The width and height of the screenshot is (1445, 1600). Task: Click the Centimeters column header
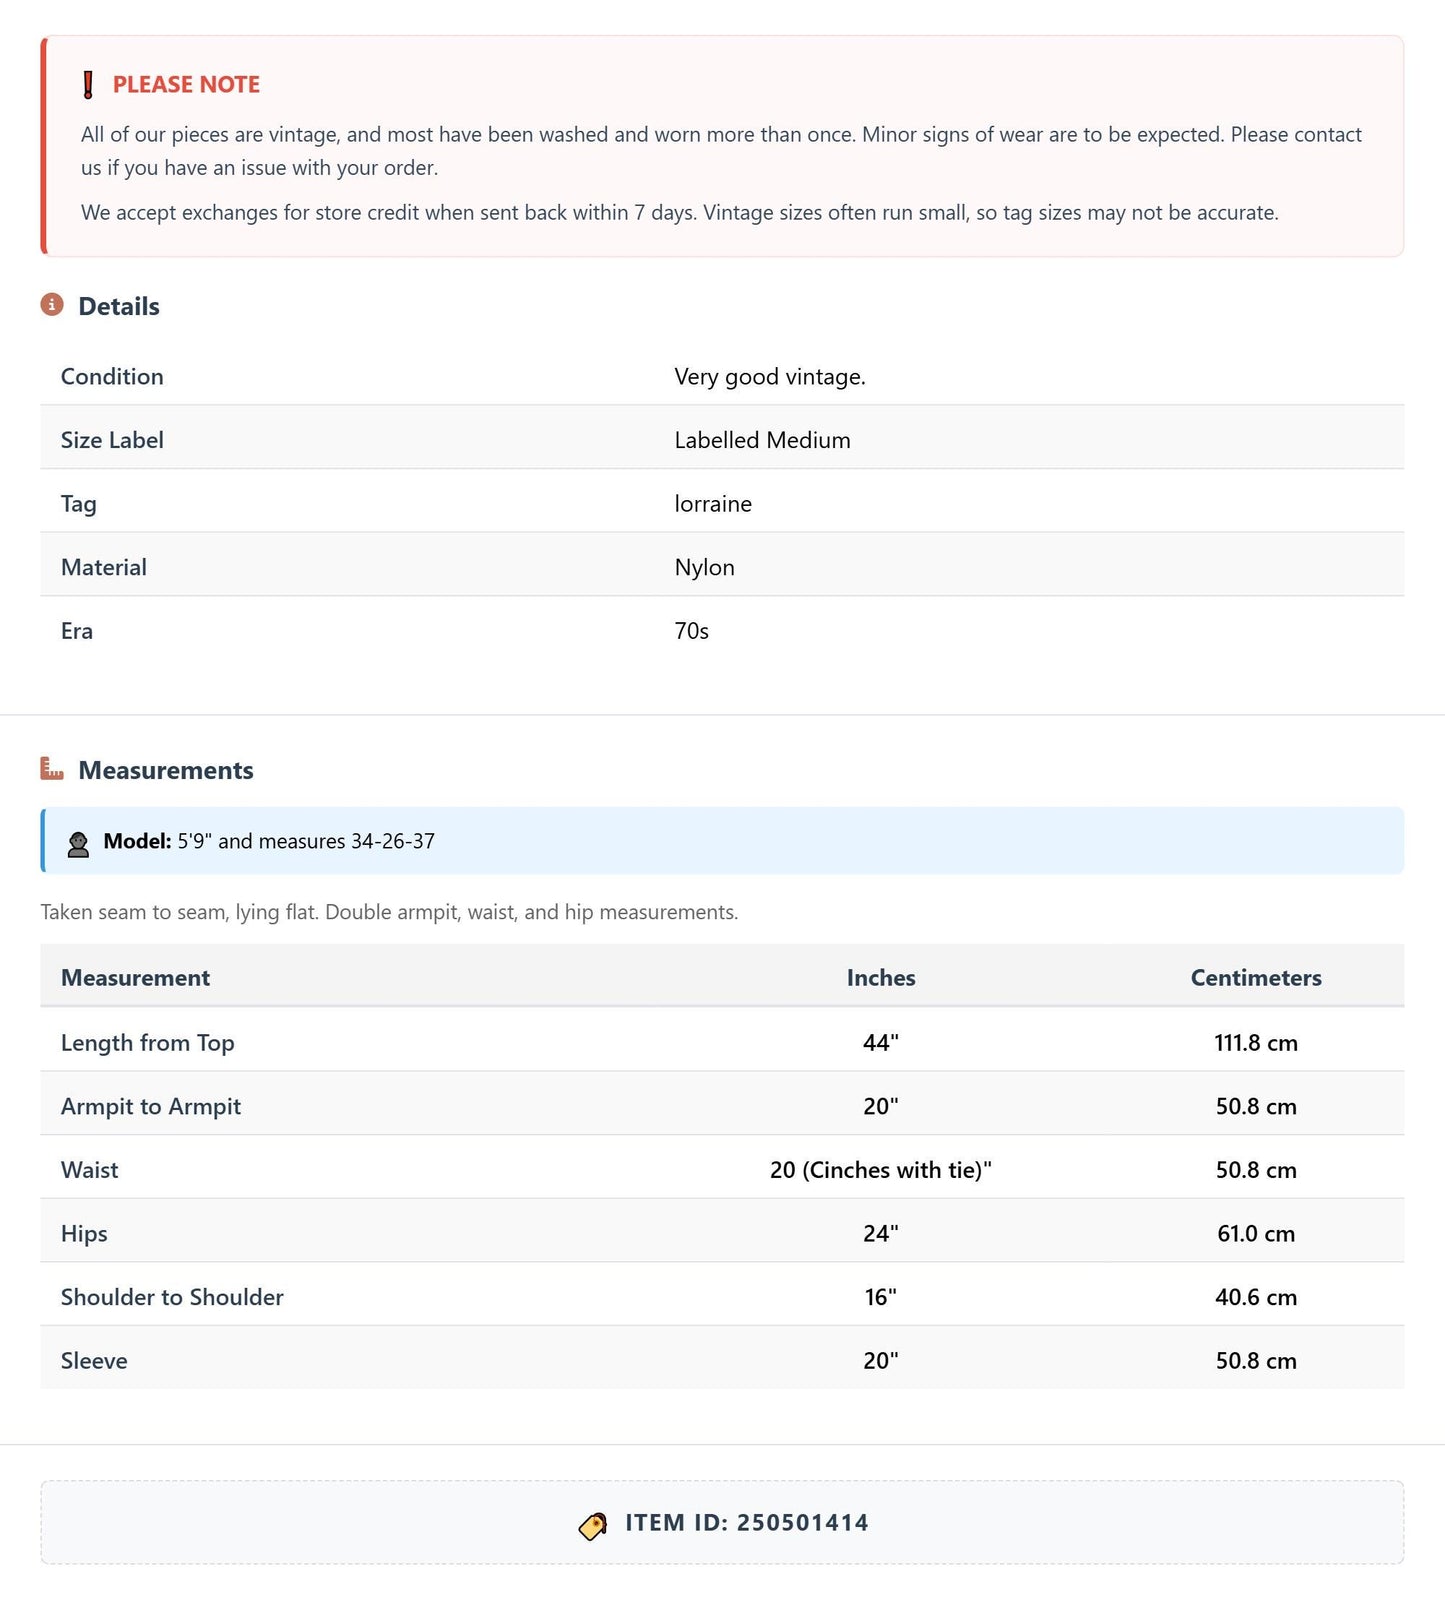click(x=1256, y=978)
